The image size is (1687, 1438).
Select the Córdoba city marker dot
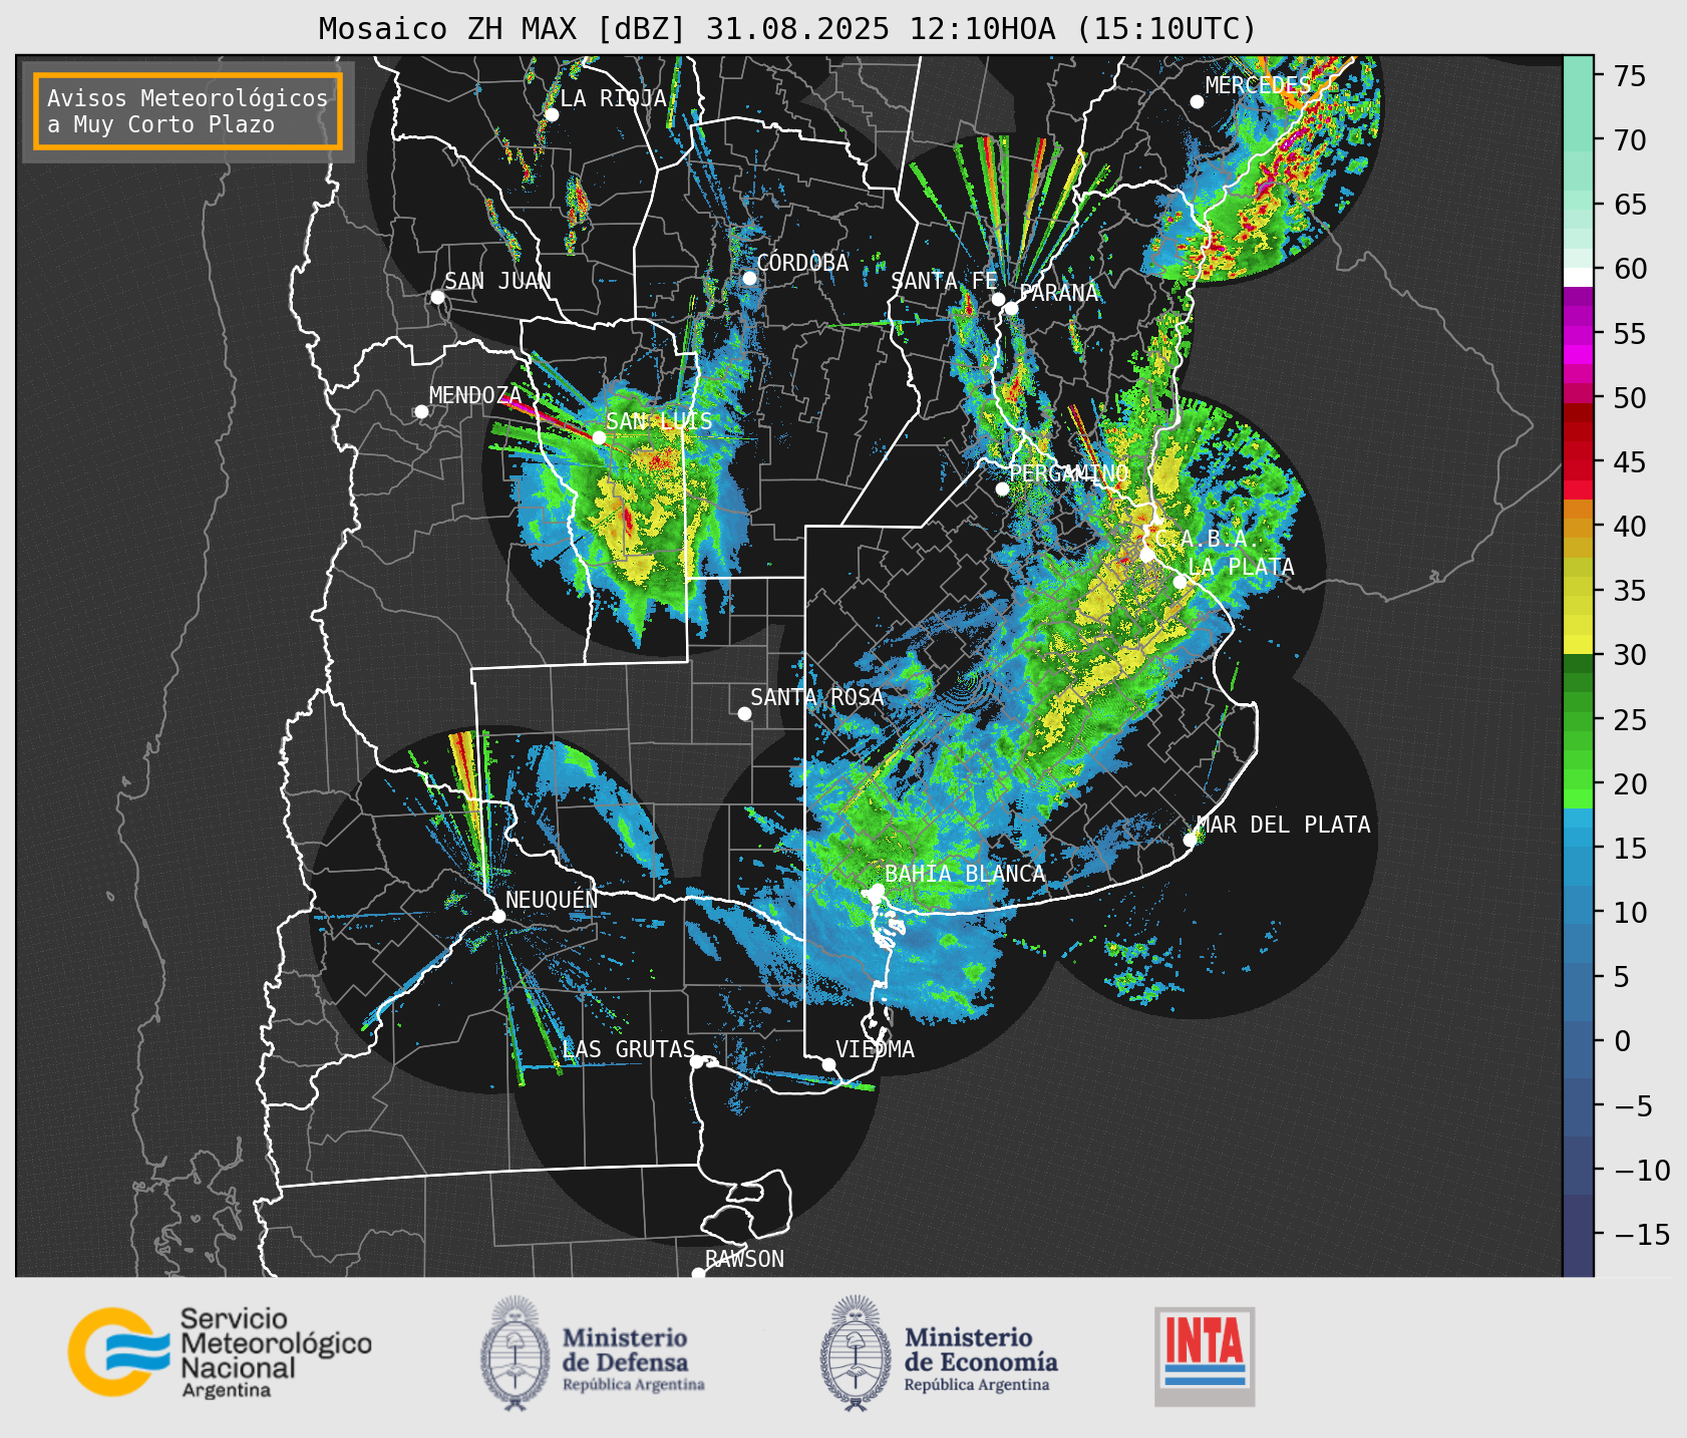pos(749,278)
